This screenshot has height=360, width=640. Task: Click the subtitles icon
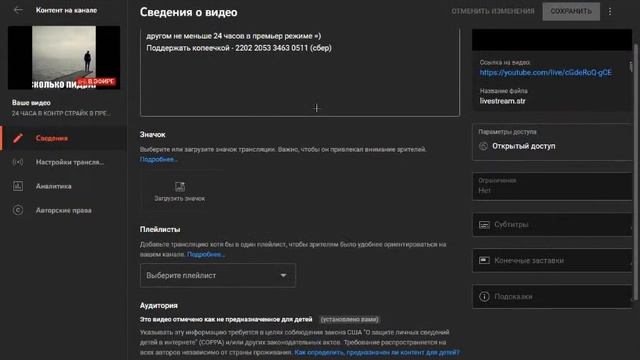pos(484,224)
